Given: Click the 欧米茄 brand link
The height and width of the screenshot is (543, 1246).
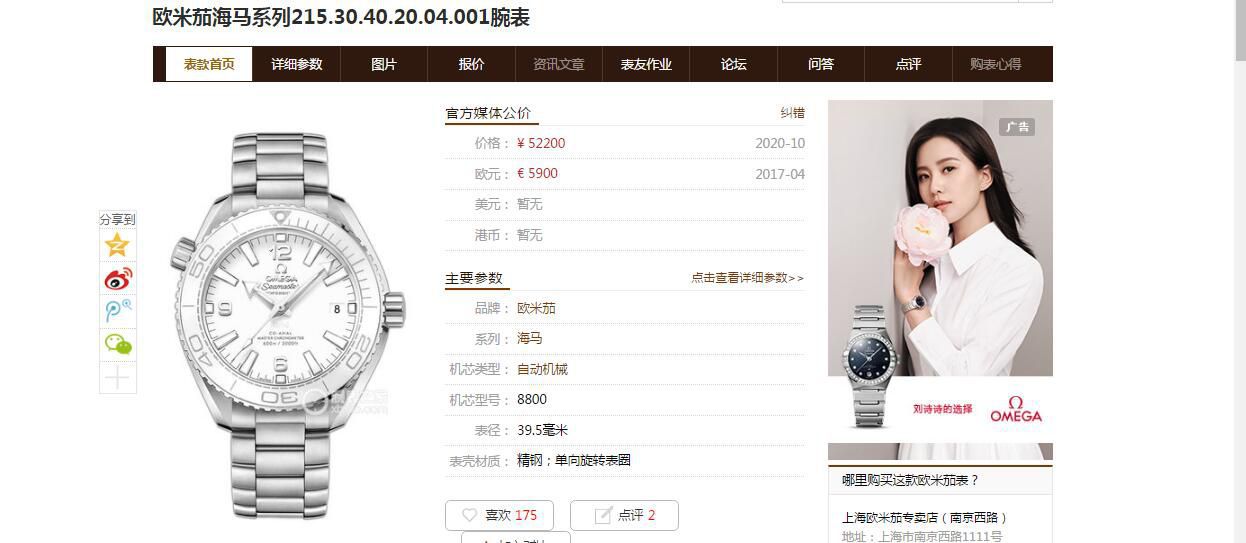Looking at the screenshot, I should point(536,308).
